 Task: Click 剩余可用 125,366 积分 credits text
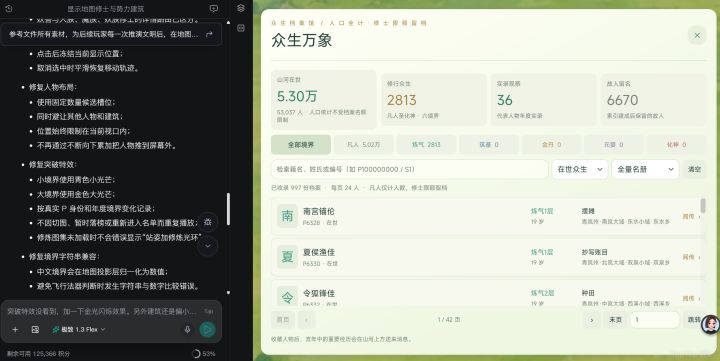tap(39, 354)
